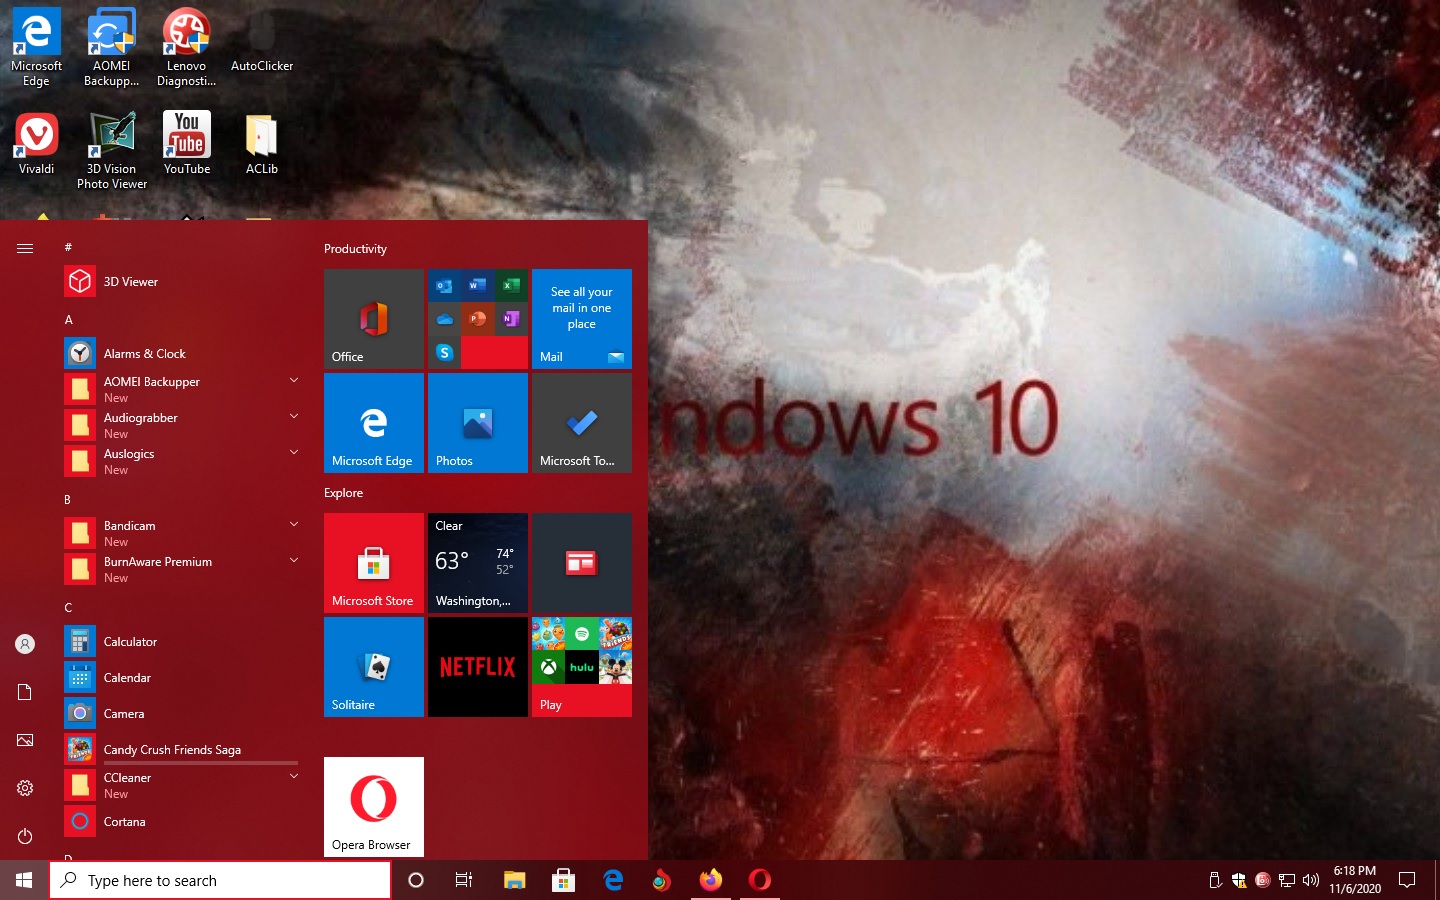Click the # section header
The height and width of the screenshot is (900, 1440).
pos(68,247)
